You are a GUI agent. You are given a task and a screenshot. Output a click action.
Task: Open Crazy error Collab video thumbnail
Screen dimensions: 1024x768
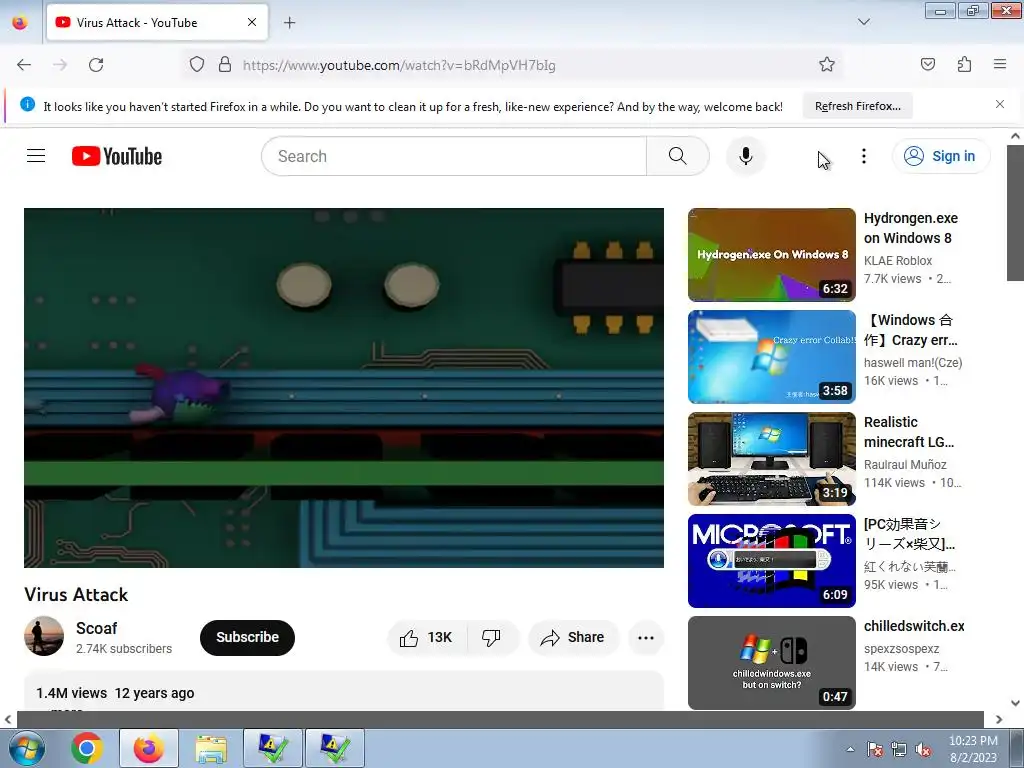tap(771, 357)
